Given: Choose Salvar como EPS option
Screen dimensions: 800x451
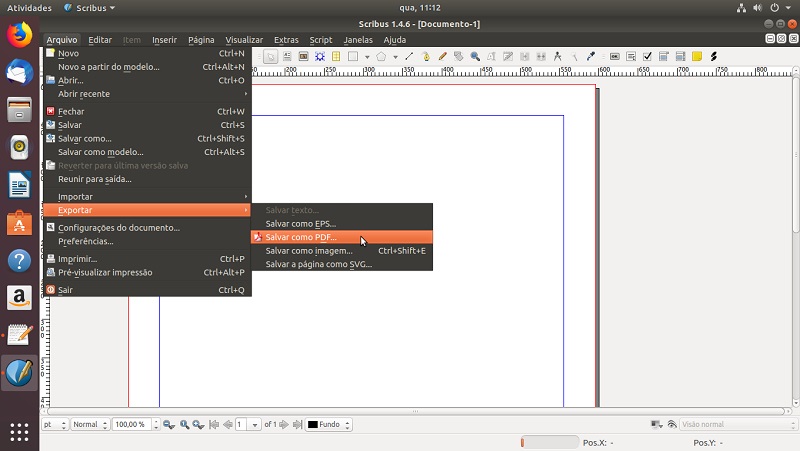Looking at the screenshot, I should (x=342, y=223).
